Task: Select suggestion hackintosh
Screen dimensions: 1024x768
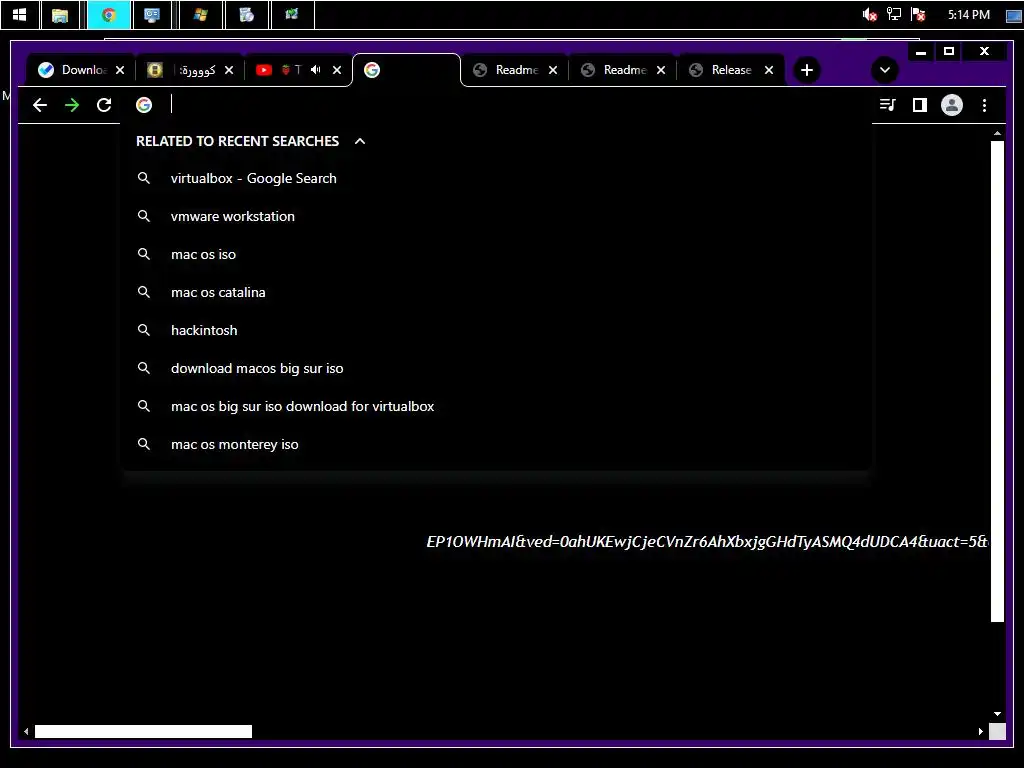Action: pyautogui.click(x=496, y=330)
